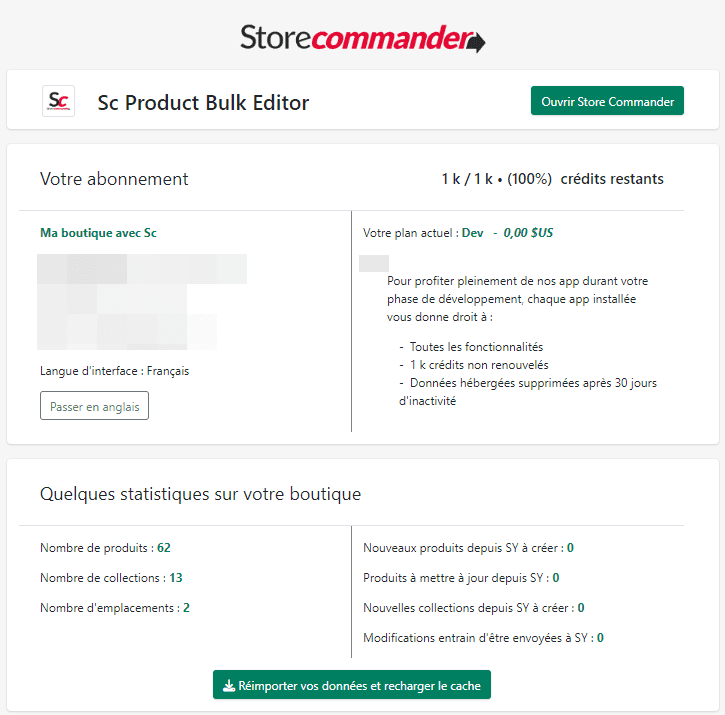The height and width of the screenshot is (715, 725).
Task: Click Nouveaux produits depuis SY à créer value
Action: [x=570, y=548]
